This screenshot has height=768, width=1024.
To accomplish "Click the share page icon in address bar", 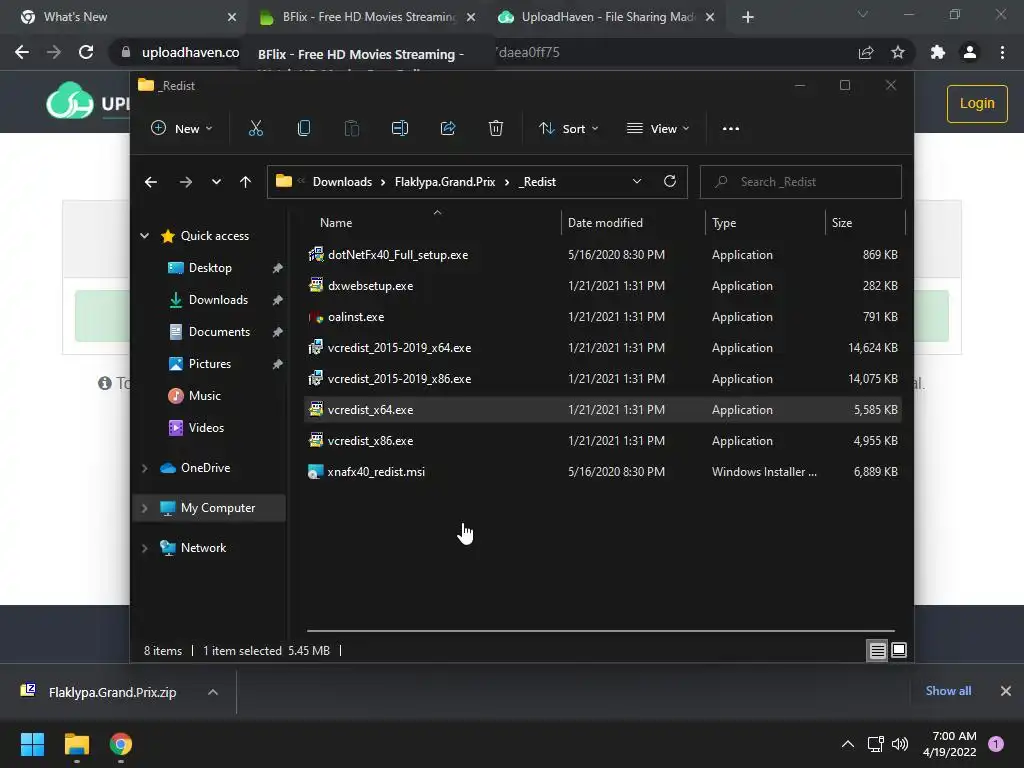I will coord(866,52).
